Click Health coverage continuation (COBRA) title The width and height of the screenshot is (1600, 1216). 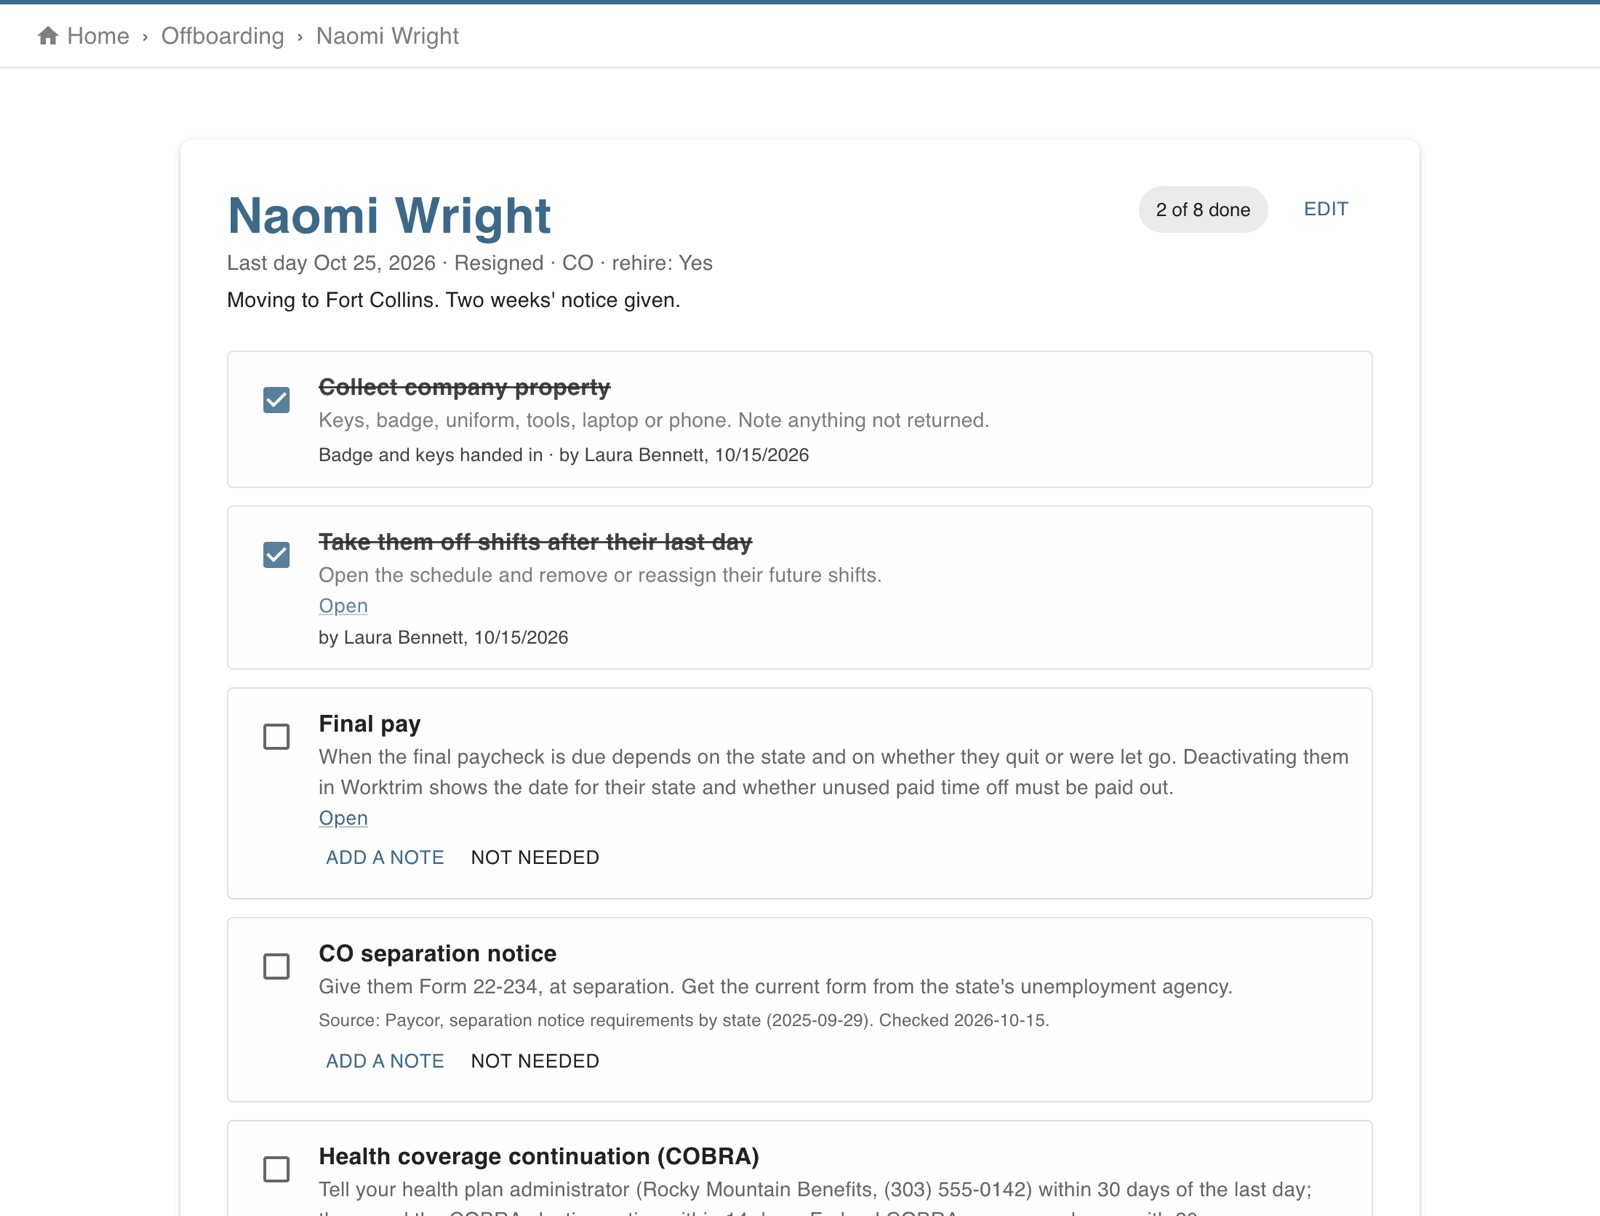(539, 1157)
